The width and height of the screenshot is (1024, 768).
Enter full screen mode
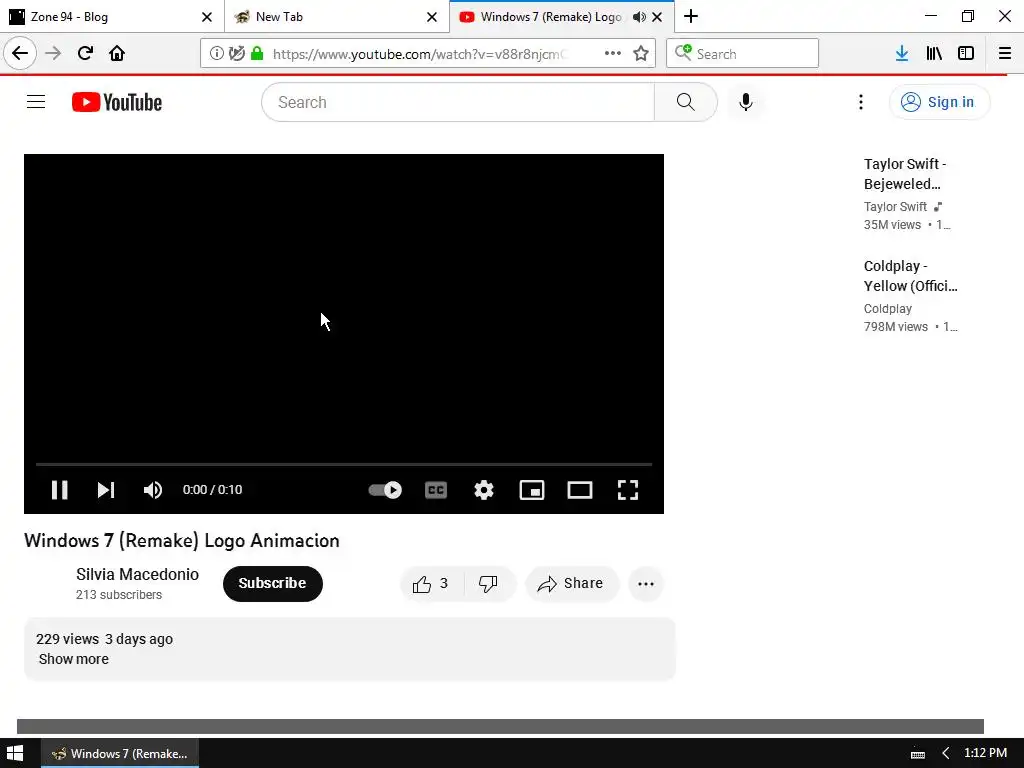(x=628, y=490)
